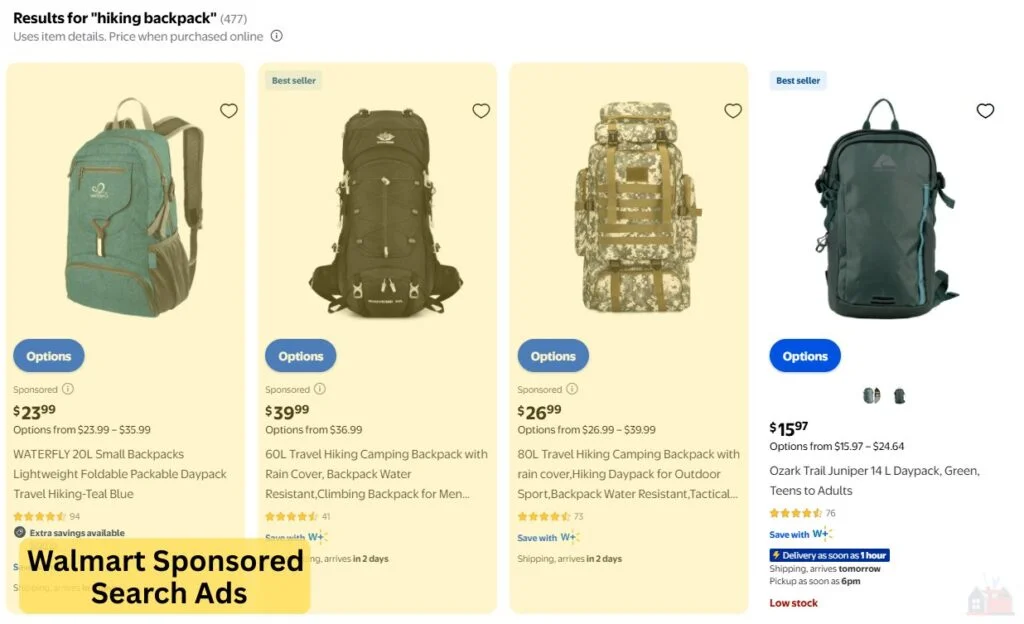
Task: Click the star rating on the 60L backpack
Action: pos(290,517)
